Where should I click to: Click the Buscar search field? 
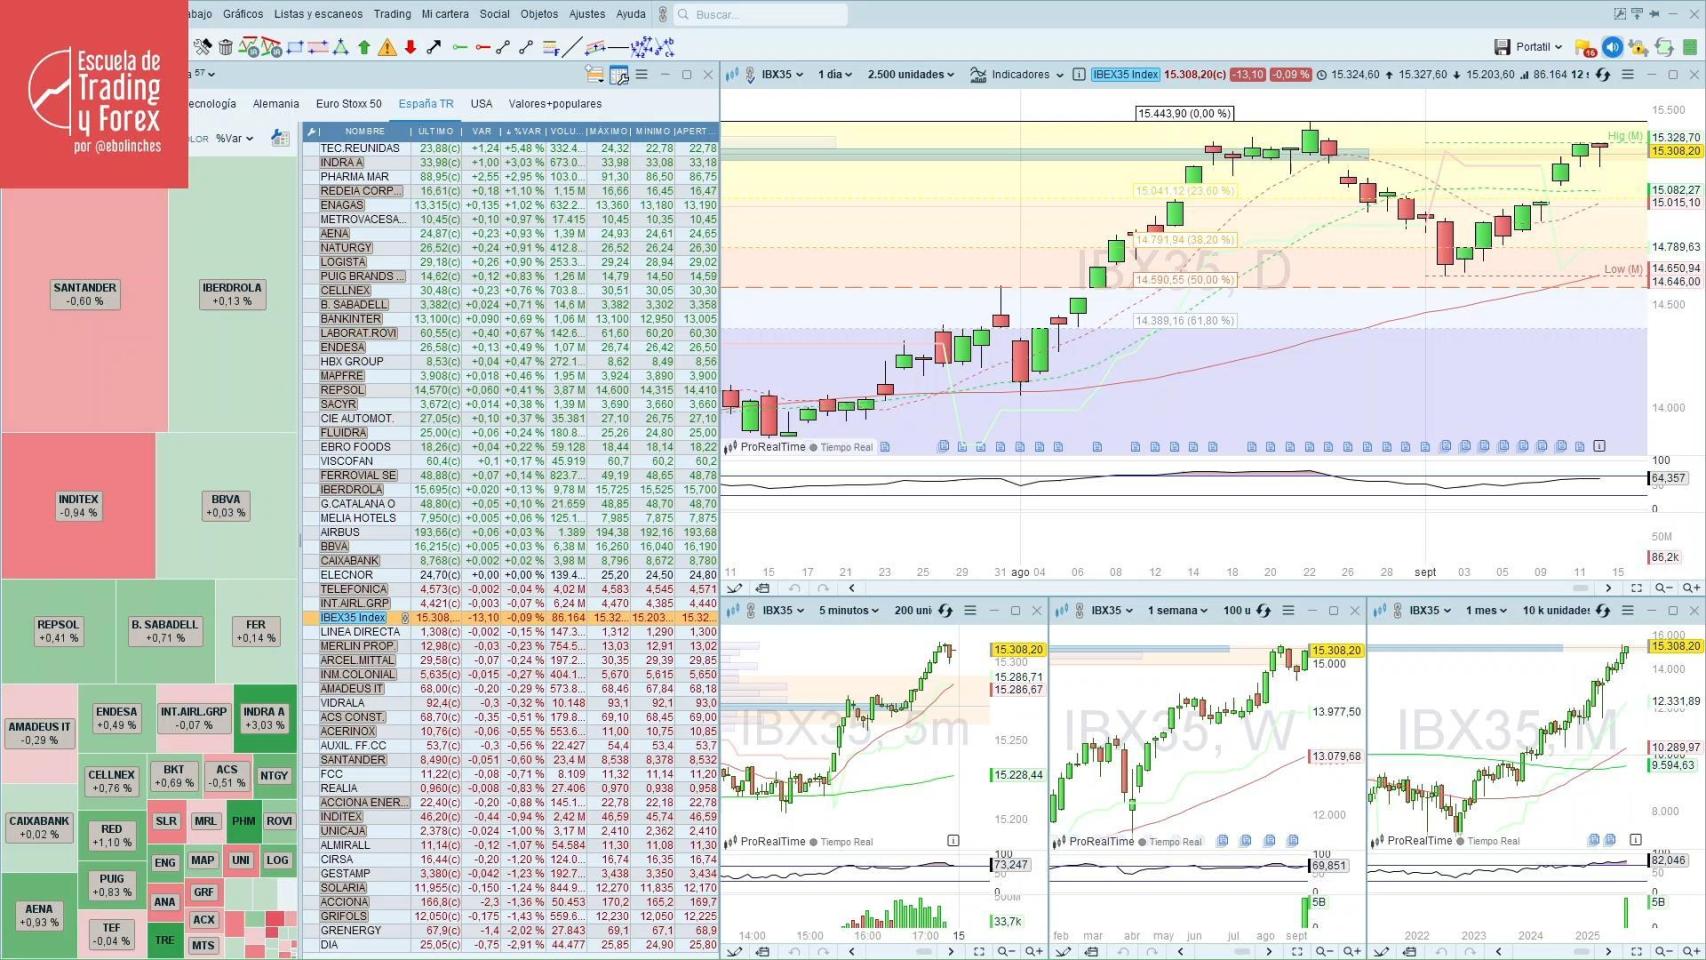point(760,14)
